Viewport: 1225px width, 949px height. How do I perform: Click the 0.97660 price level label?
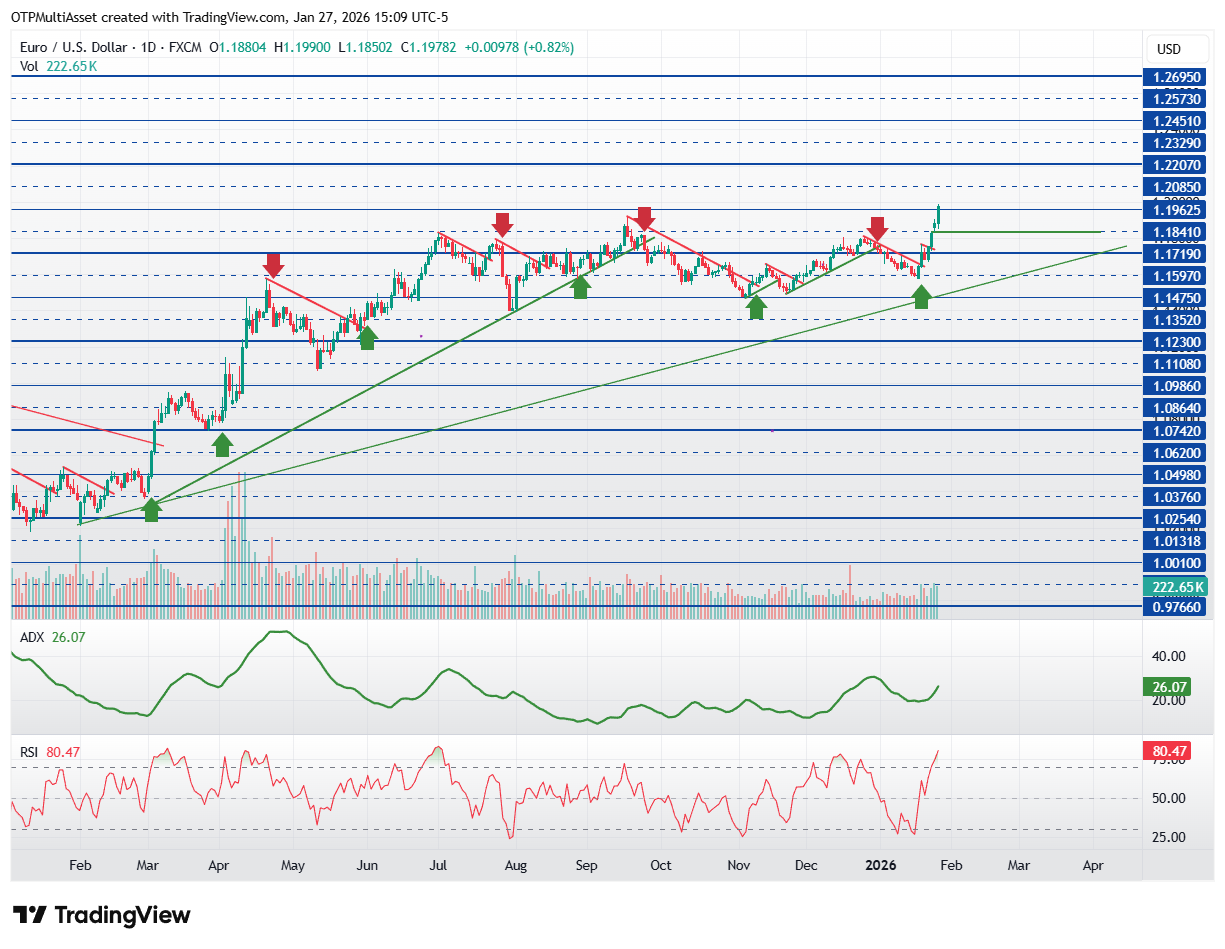[x=1176, y=606]
